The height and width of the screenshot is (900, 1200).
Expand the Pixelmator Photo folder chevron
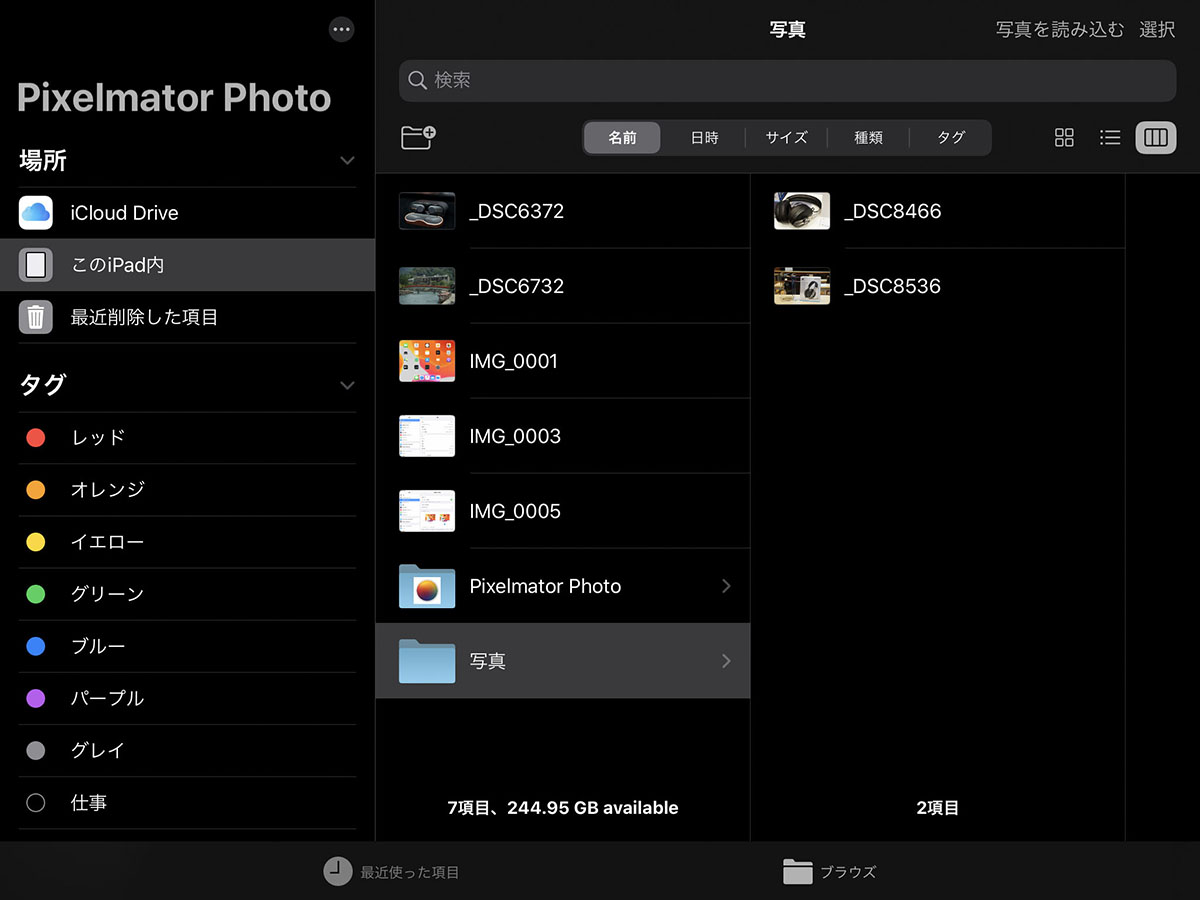coord(726,586)
